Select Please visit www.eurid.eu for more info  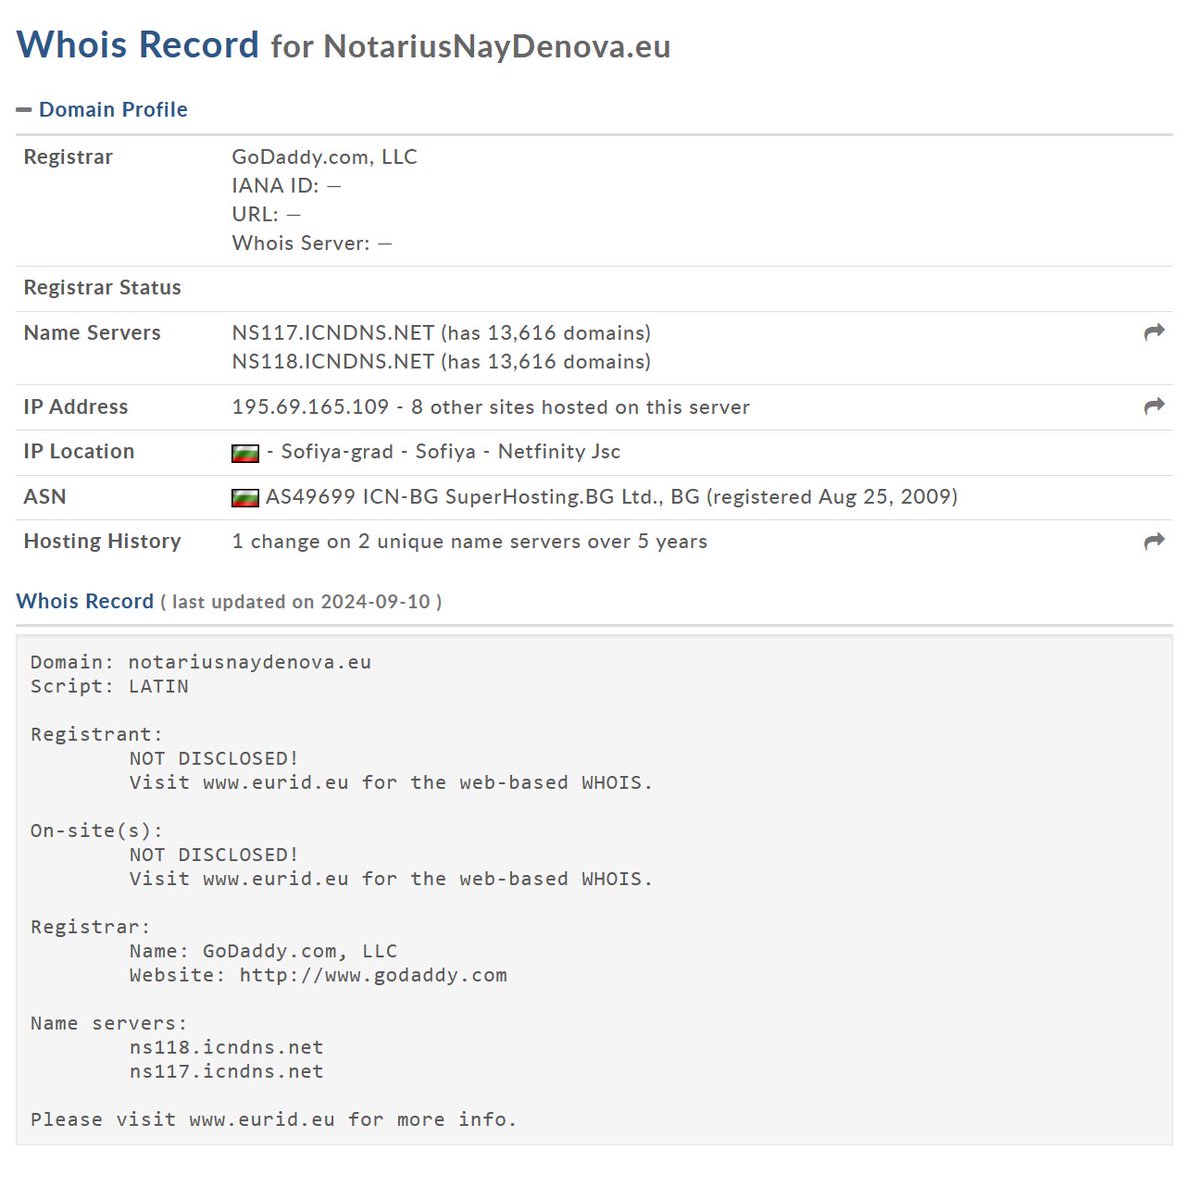273,1119
